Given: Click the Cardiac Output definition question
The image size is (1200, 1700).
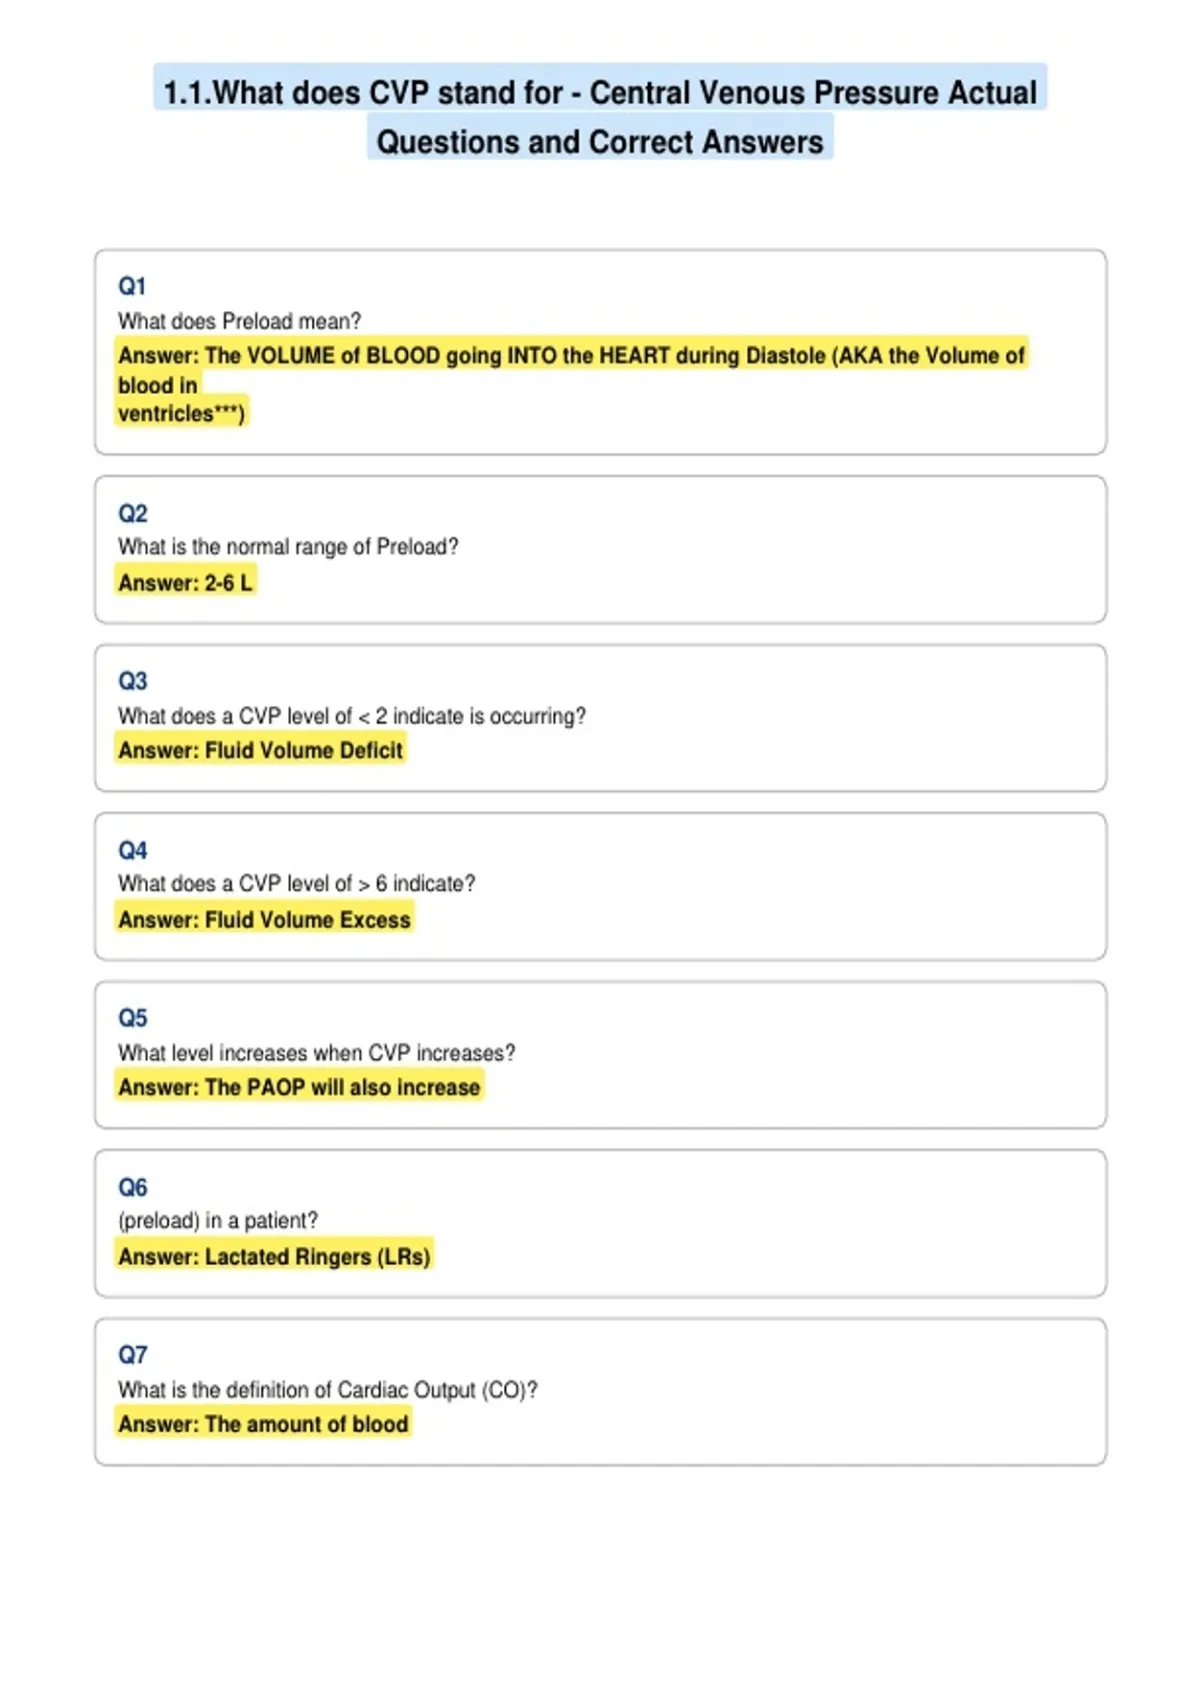Looking at the screenshot, I should [x=327, y=1390].
